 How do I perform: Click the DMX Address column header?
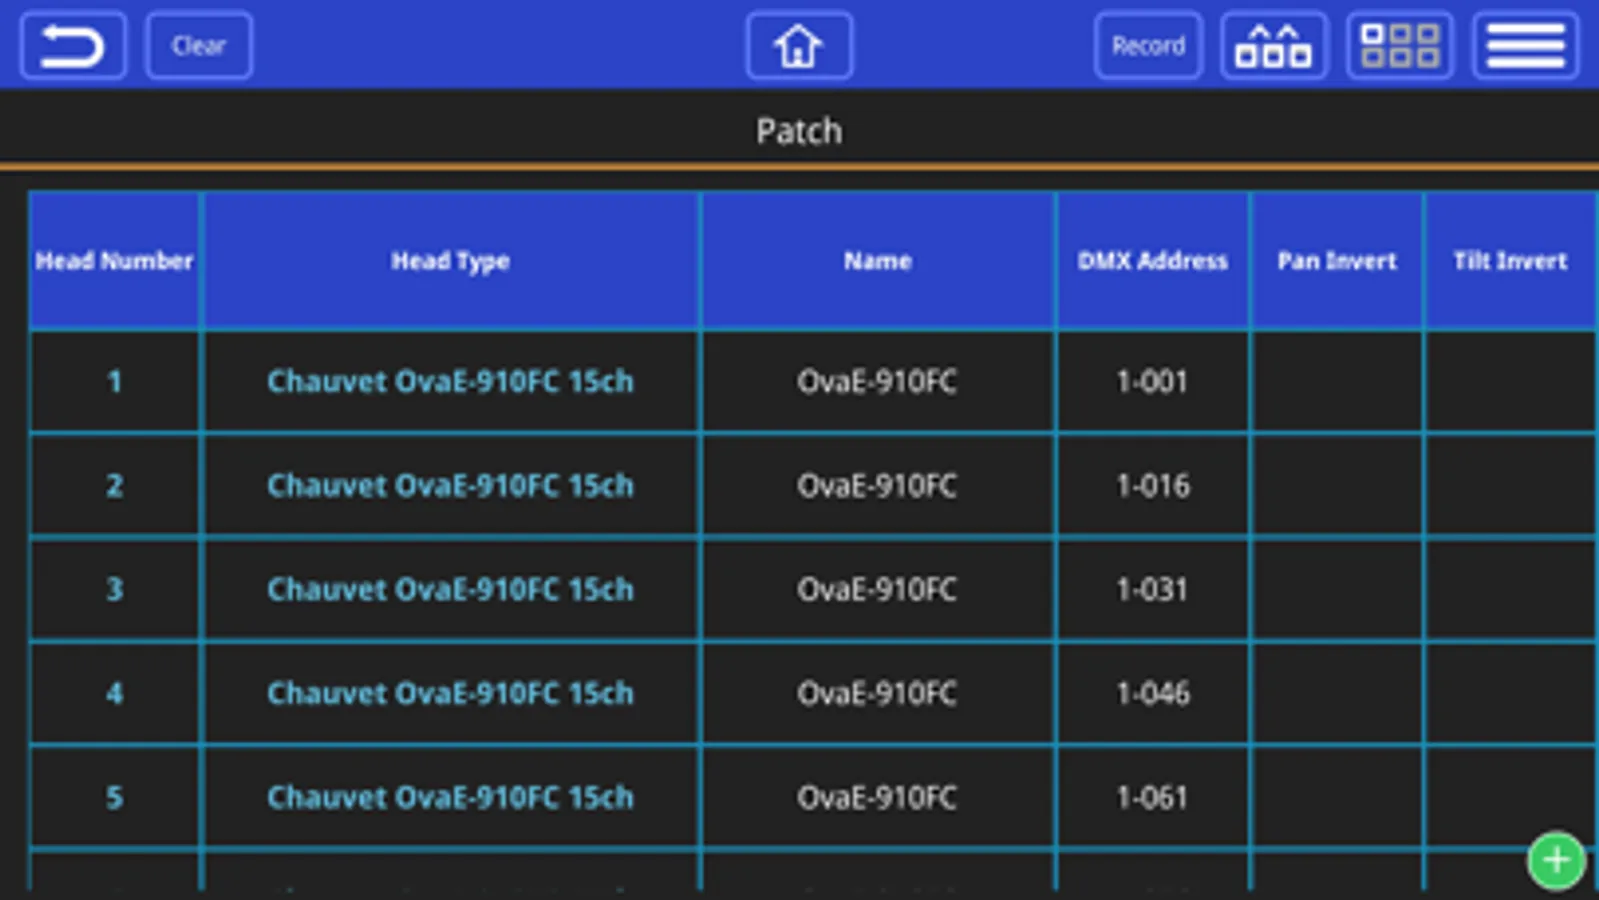pyautogui.click(x=1153, y=261)
